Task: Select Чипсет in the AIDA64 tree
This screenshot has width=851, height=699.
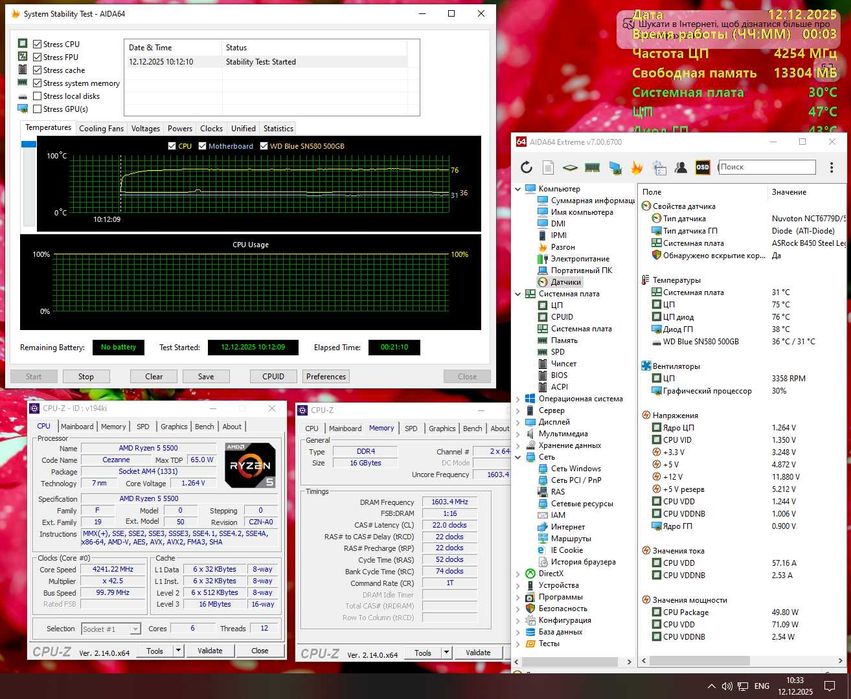Action: point(563,364)
